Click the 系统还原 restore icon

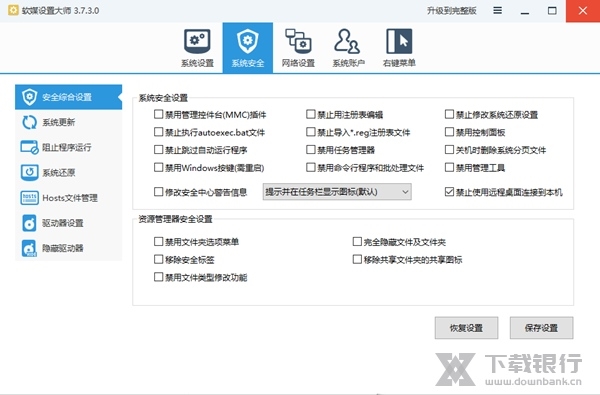pyautogui.click(x=29, y=173)
